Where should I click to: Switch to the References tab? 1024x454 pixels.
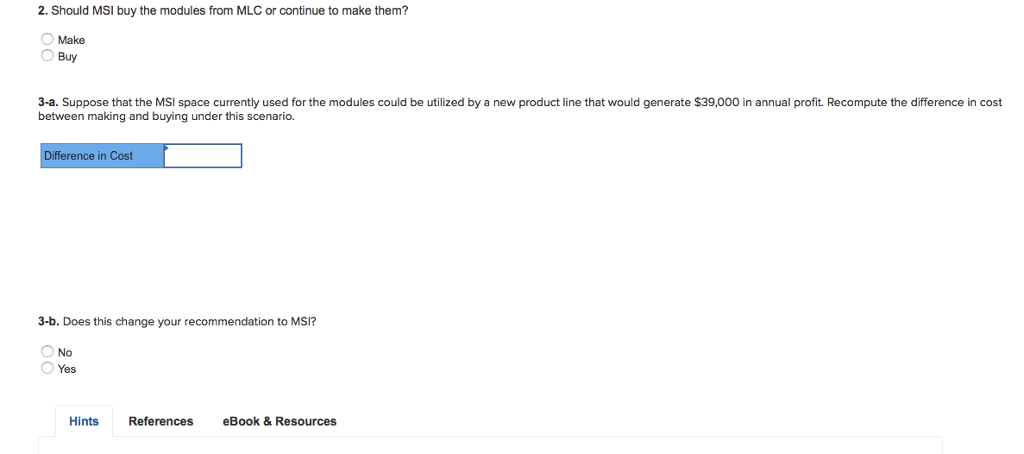pyautogui.click(x=161, y=421)
